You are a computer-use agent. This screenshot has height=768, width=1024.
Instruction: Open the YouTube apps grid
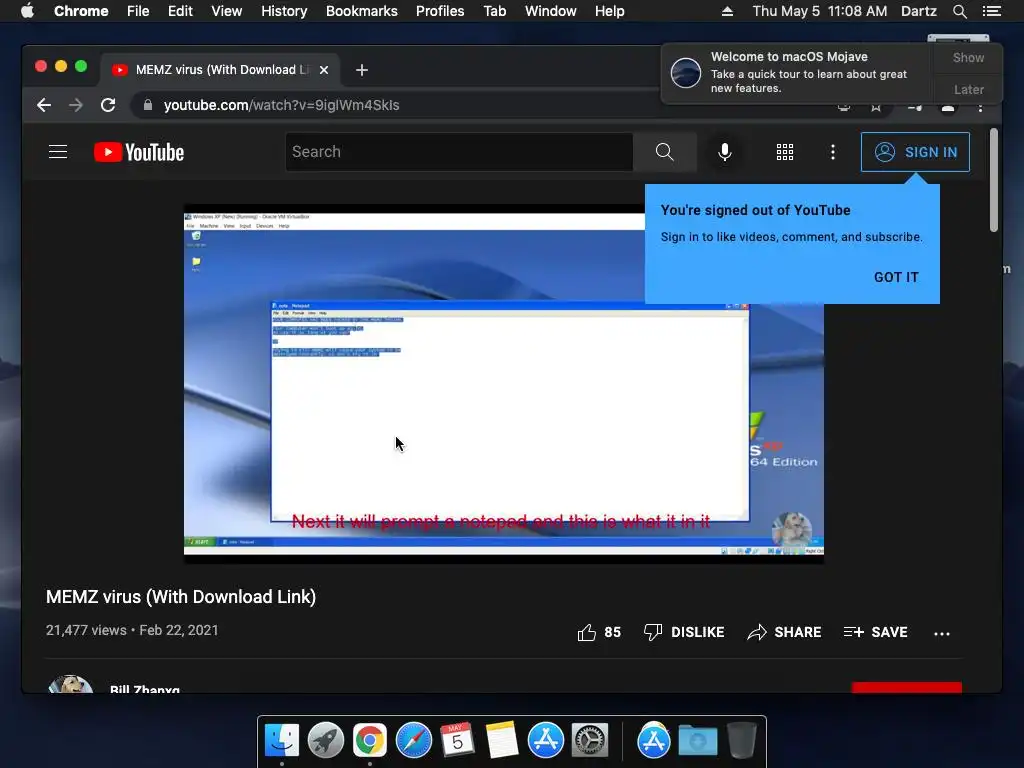784,152
